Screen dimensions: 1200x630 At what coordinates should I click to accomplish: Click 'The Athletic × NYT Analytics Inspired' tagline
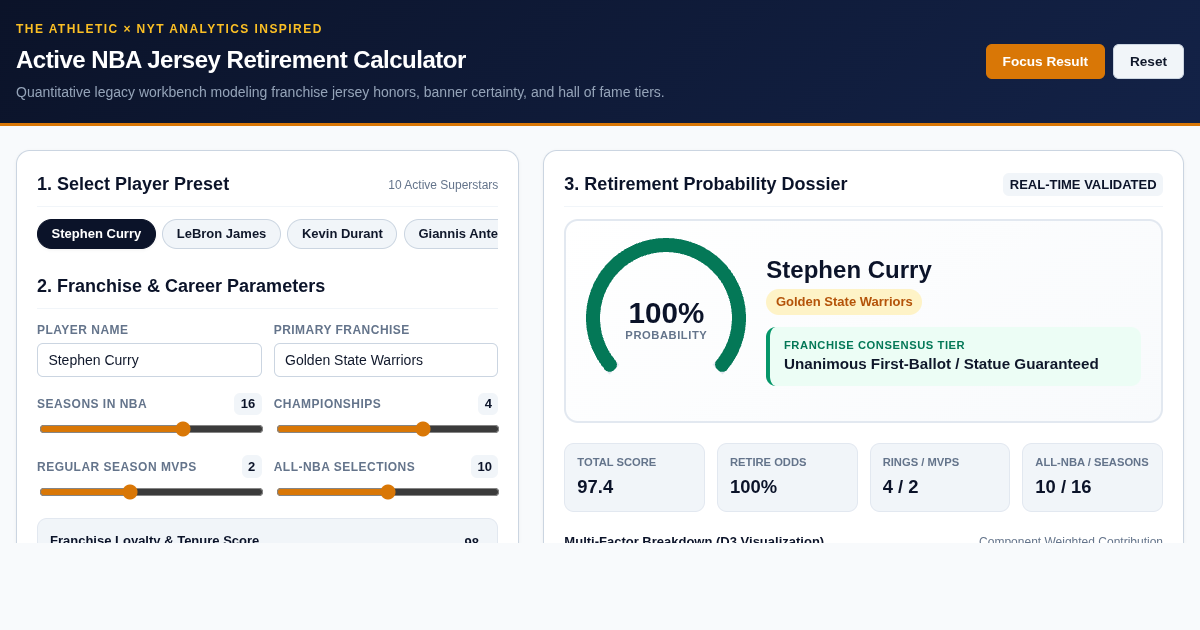point(169,29)
